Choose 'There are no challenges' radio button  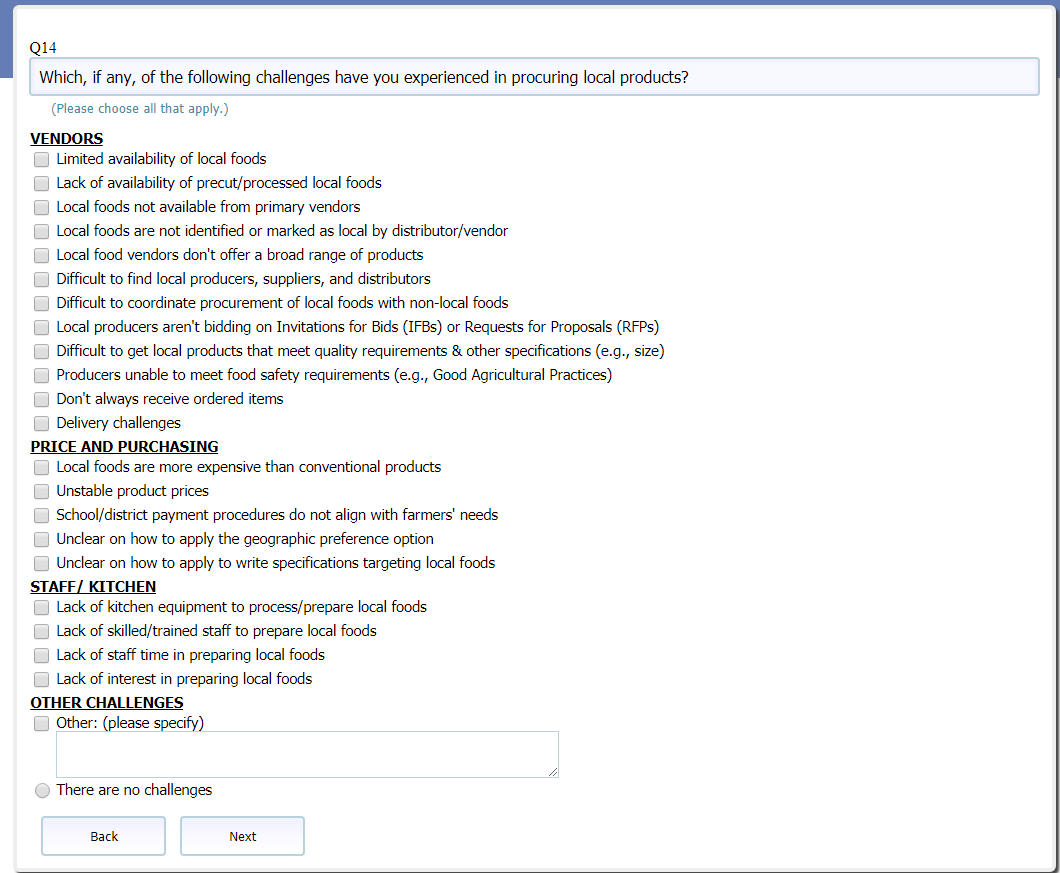(42, 791)
